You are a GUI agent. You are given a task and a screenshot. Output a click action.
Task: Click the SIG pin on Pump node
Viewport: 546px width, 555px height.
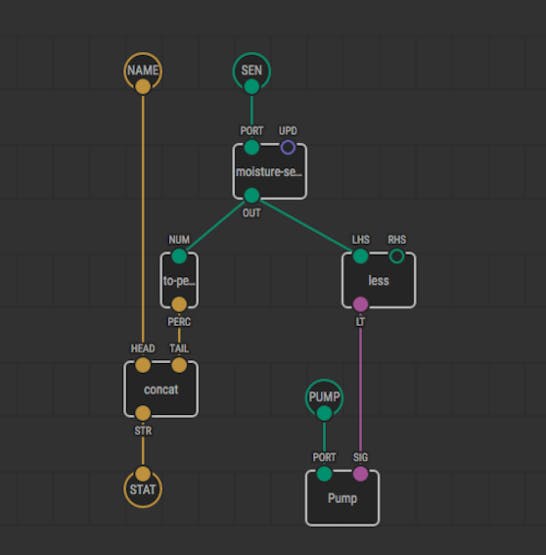361,474
